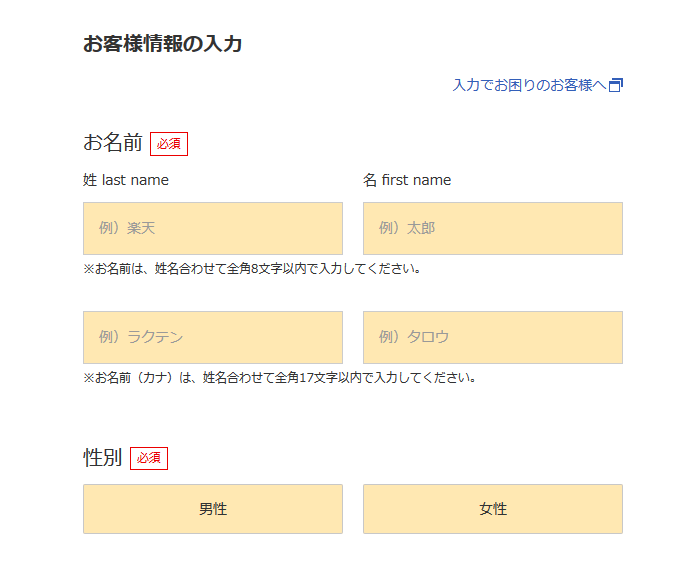681x576 pixels.
Task: Select 男性 as gender
Action: pyautogui.click(x=213, y=509)
